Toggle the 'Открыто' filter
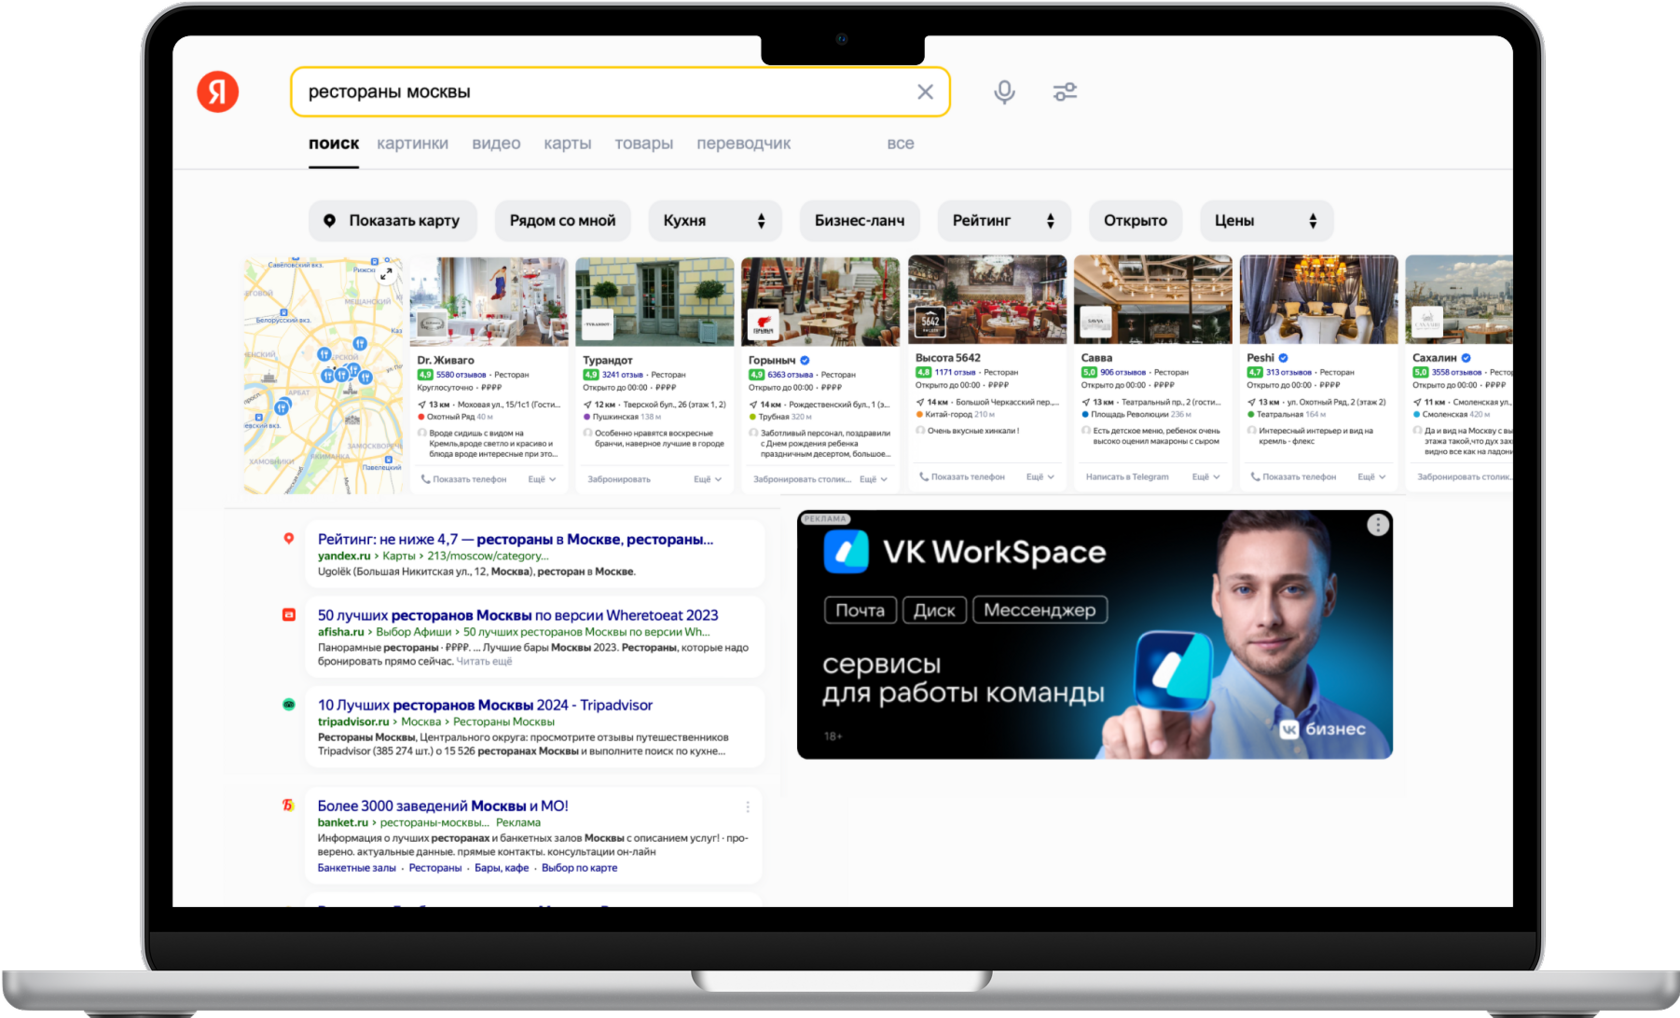 click(x=1135, y=221)
